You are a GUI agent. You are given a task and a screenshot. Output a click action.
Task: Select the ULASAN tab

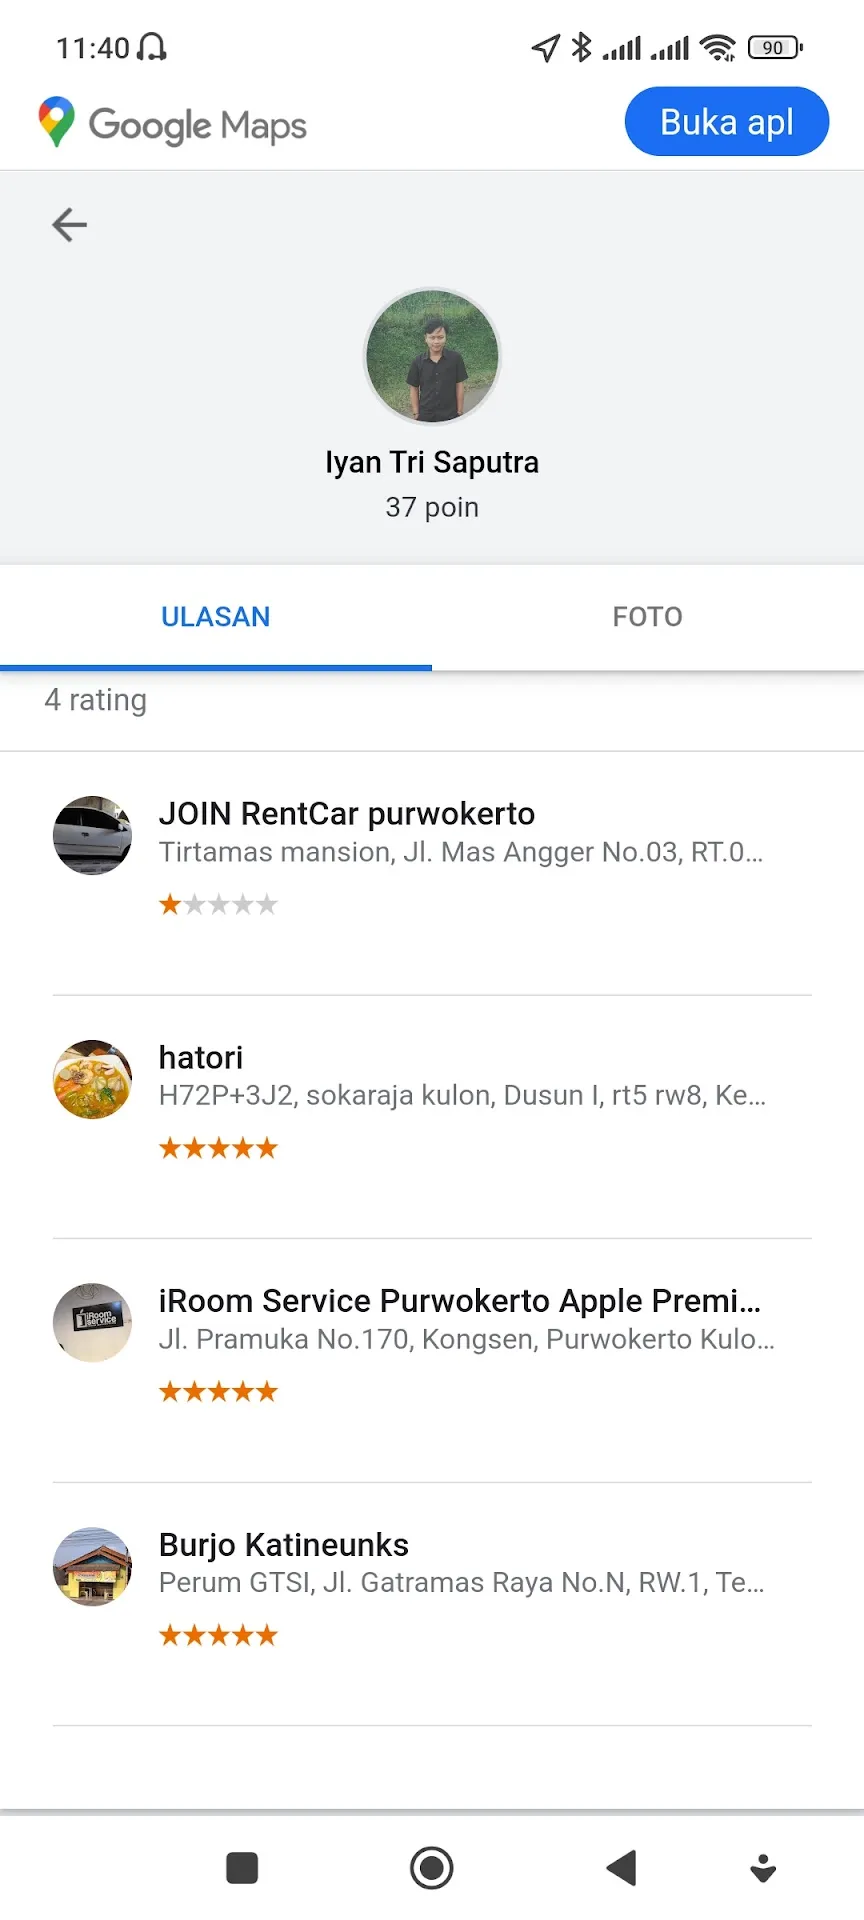216,617
